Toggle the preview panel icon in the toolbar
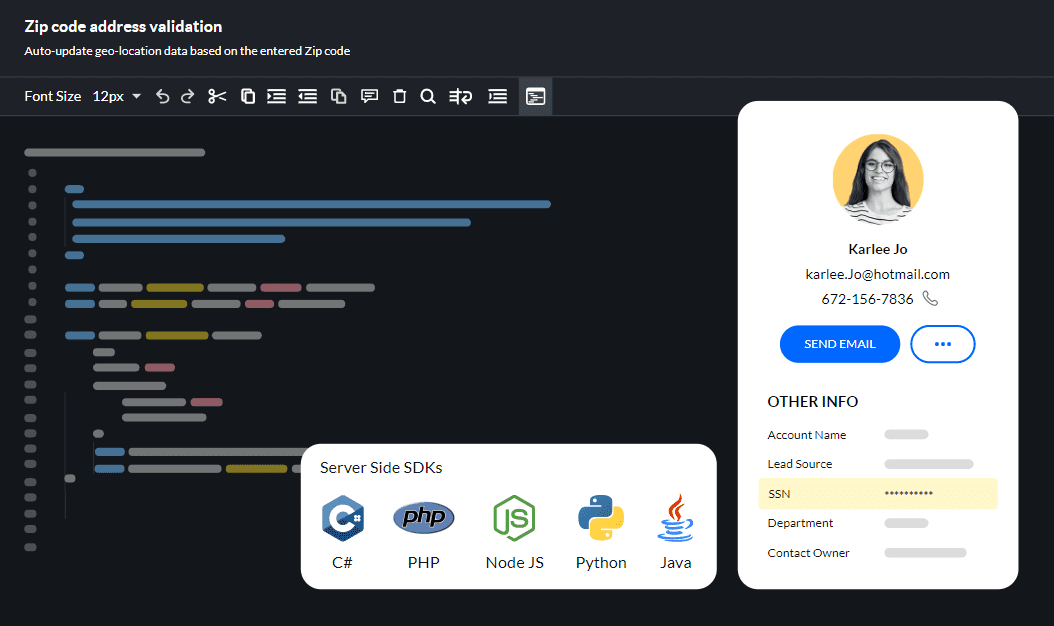 [535, 96]
